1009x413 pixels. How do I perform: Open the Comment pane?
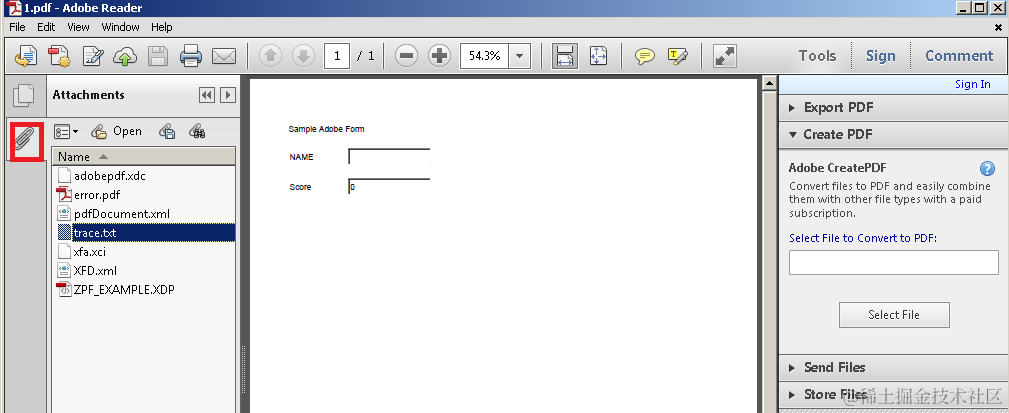(x=959, y=56)
